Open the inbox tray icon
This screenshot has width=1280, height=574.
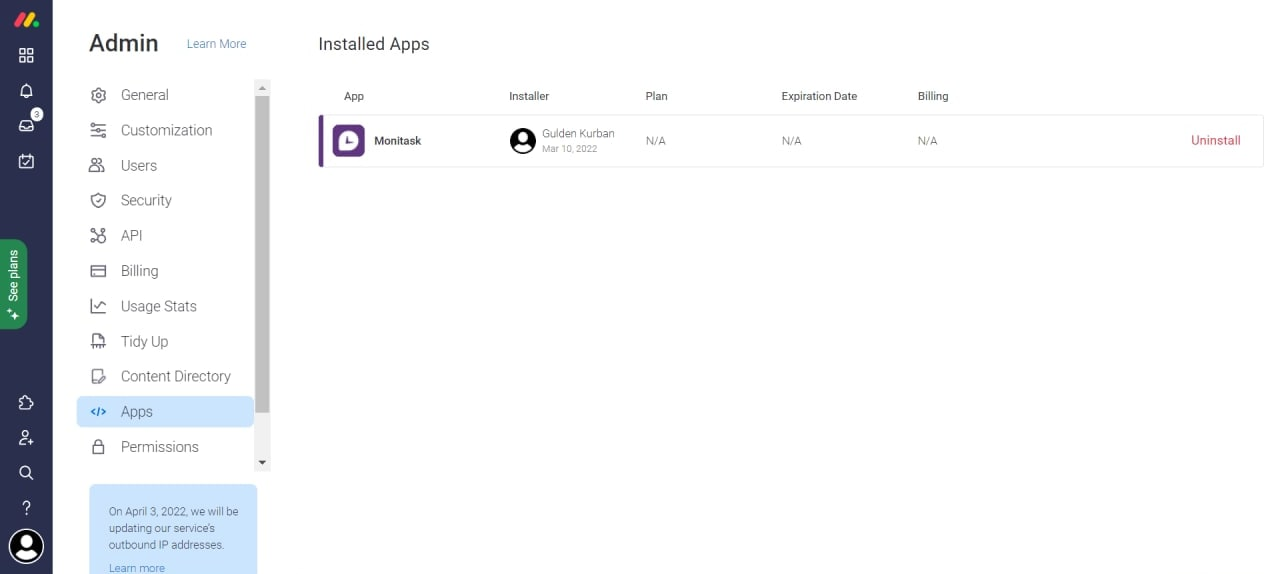(x=26, y=126)
